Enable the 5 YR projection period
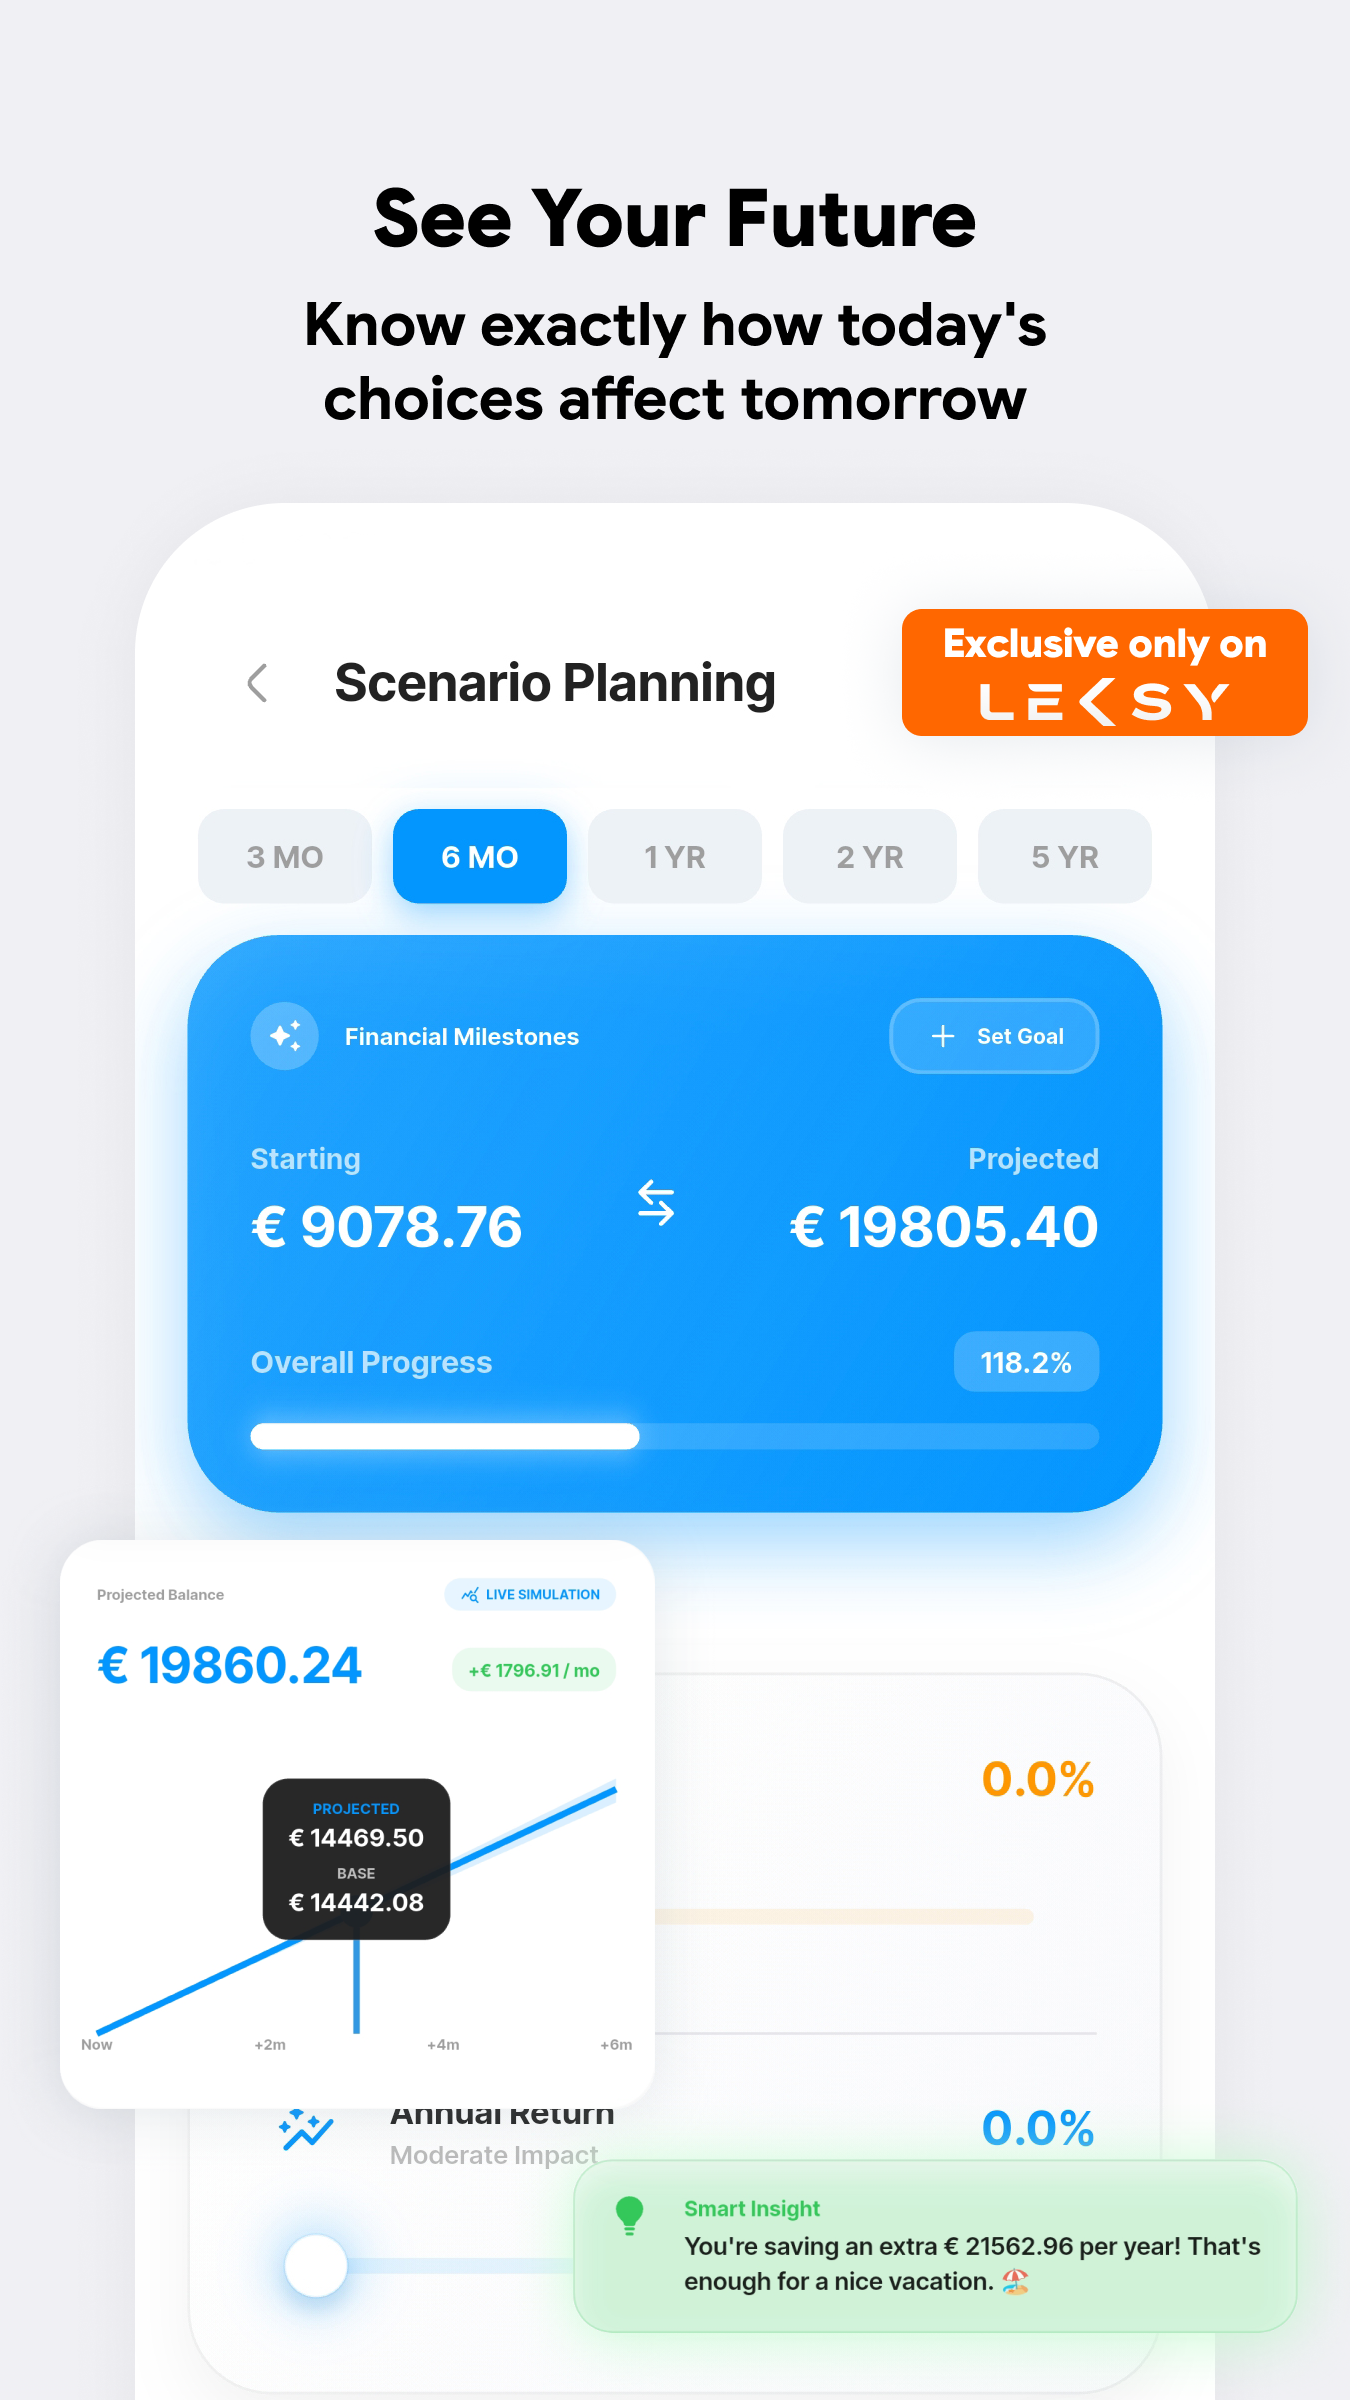1350x2400 pixels. [1064, 856]
